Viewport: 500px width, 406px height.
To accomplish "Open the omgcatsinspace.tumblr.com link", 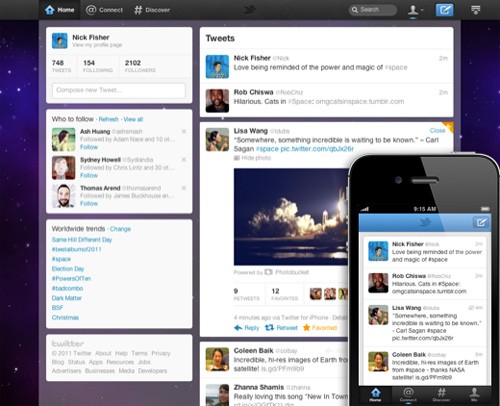I will click(x=360, y=101).
